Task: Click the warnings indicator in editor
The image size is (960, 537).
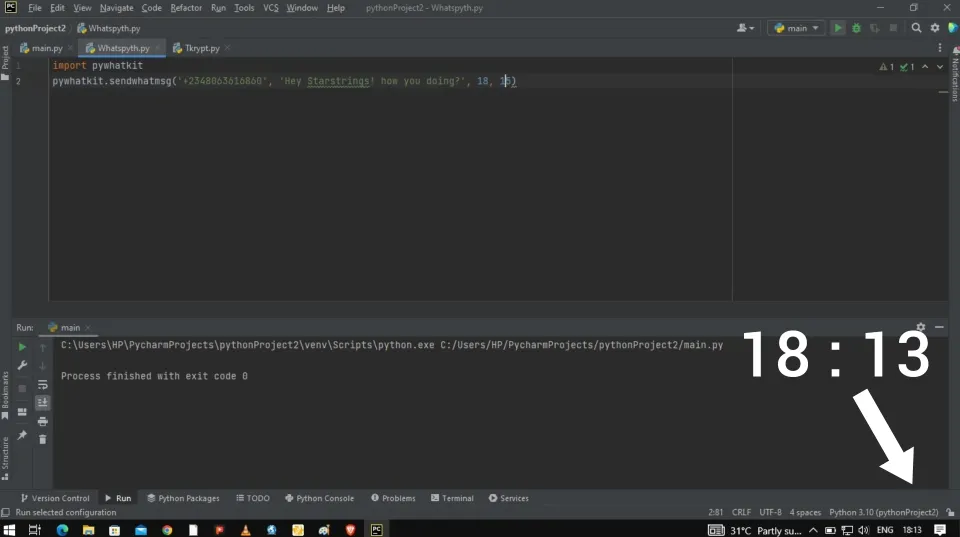Action: coord(887,67)
